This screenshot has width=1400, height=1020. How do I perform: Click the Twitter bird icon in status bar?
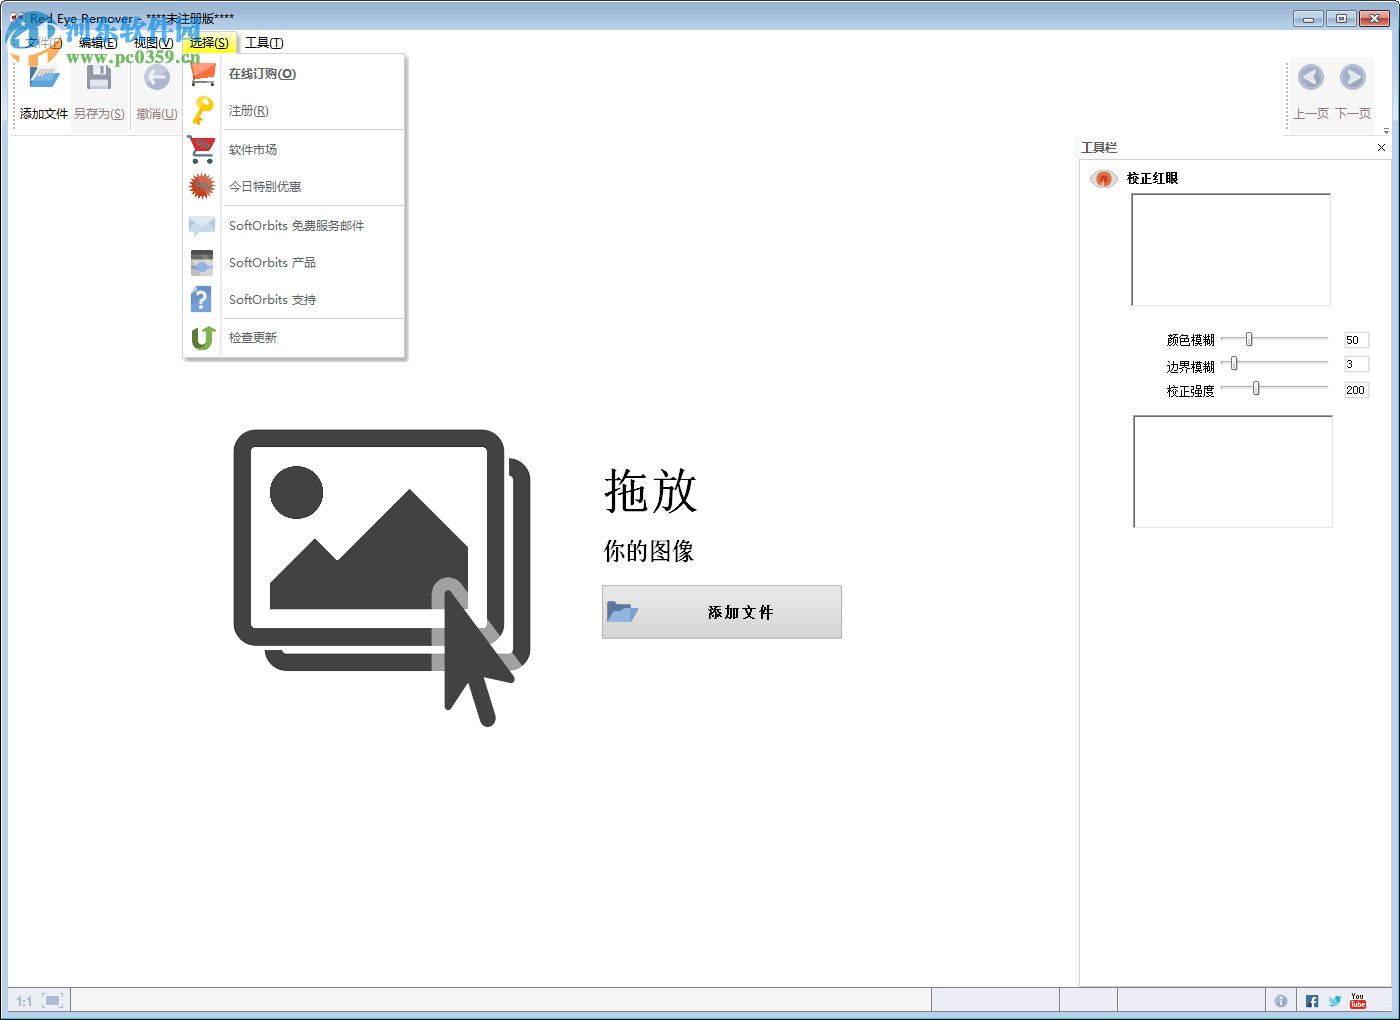click(1334, 1000)
